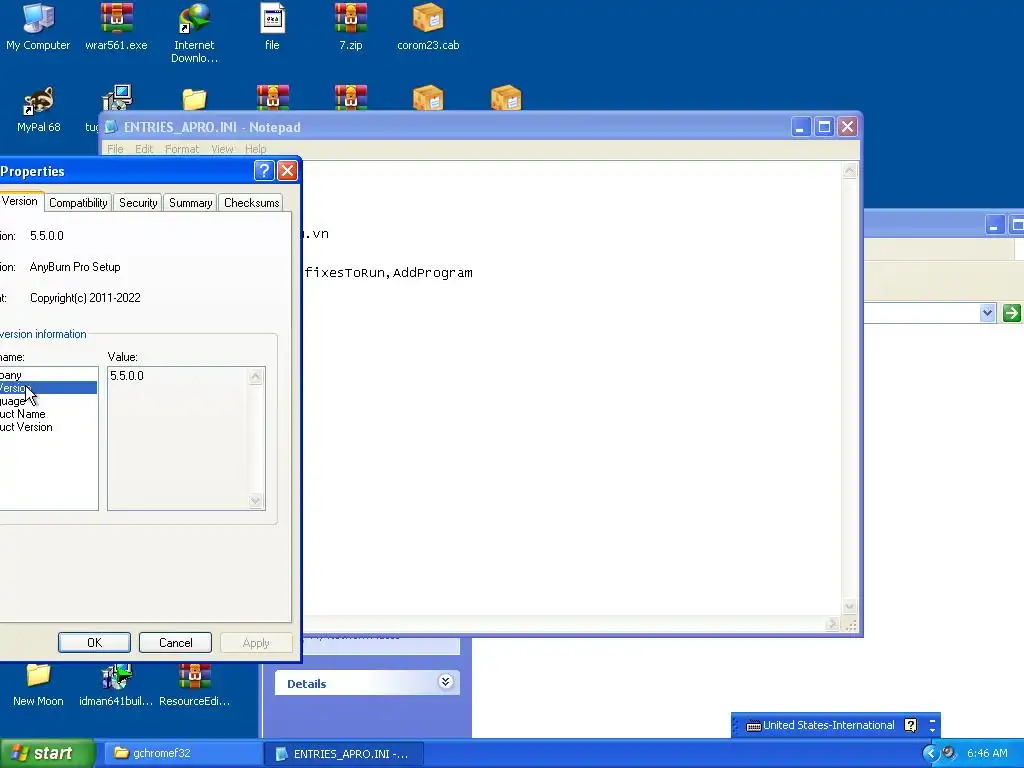The width and height of the screenshot is (1024, 768).
Task: Click the Start button
Action: tap(47, 754)
